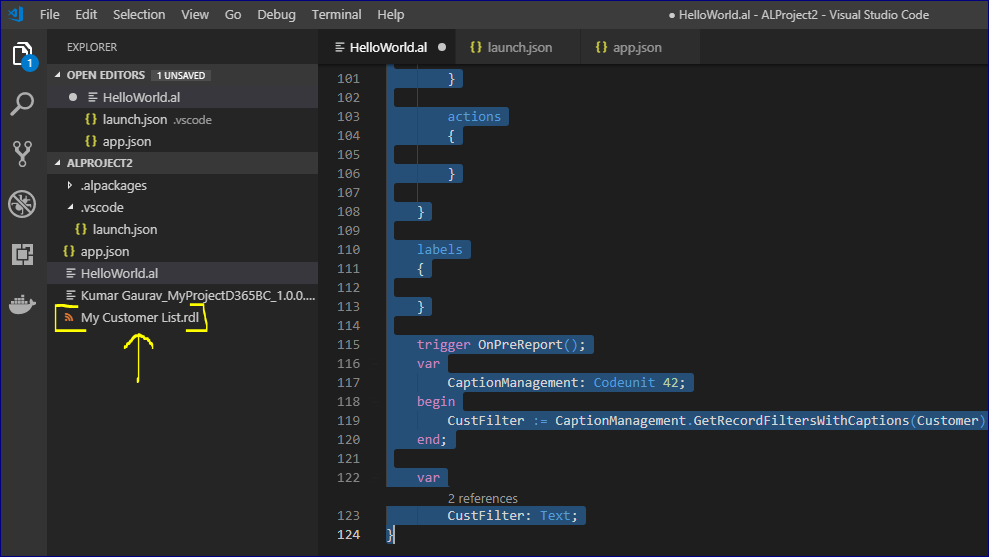Click the JSON icon of app.json tab

tap(601, 47)
